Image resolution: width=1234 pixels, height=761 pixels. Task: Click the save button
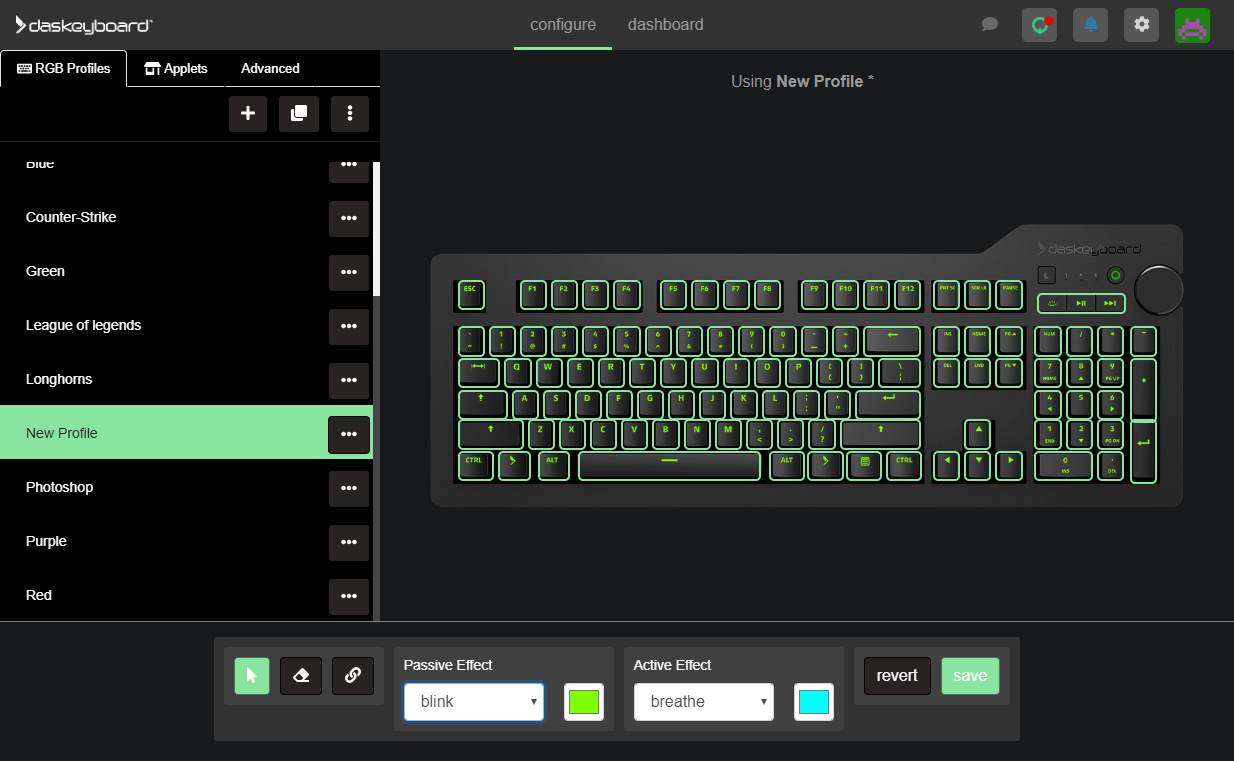[970, 676]
